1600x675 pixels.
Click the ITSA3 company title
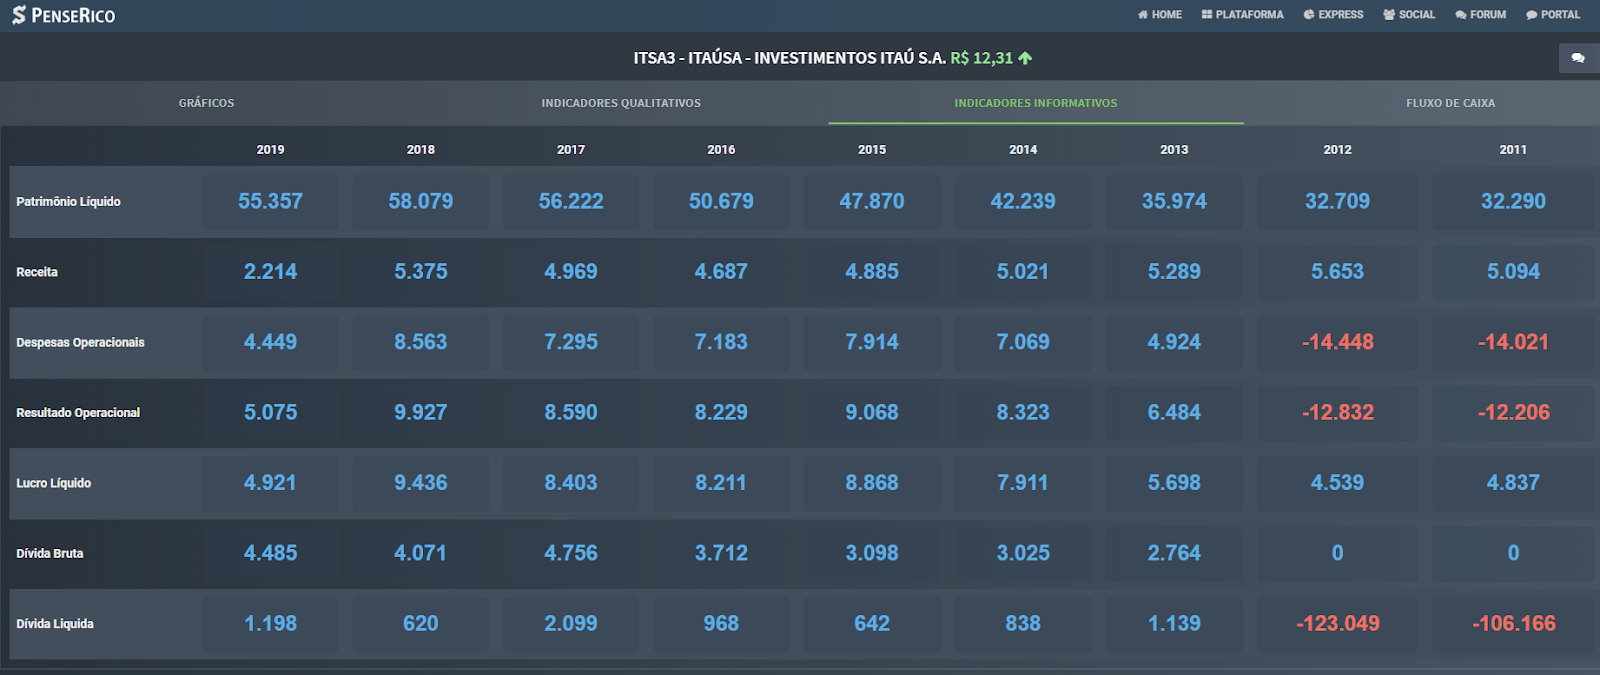[x=790, y=58]
